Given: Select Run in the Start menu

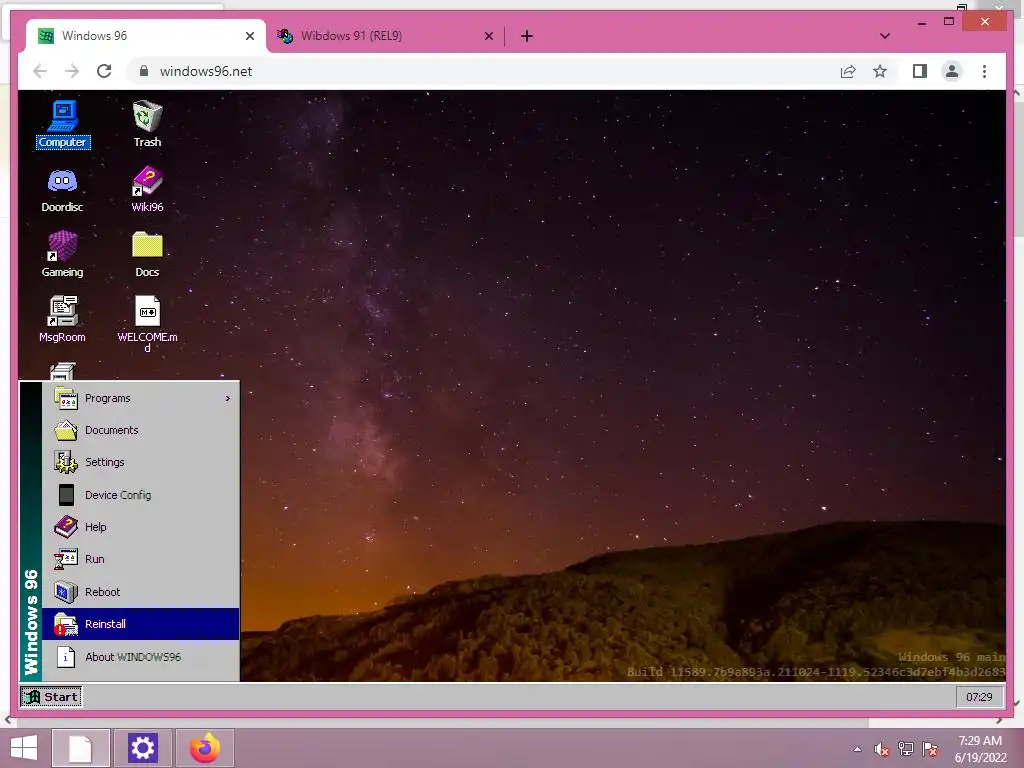Looking at the screenshot, I should coord(140,559).
